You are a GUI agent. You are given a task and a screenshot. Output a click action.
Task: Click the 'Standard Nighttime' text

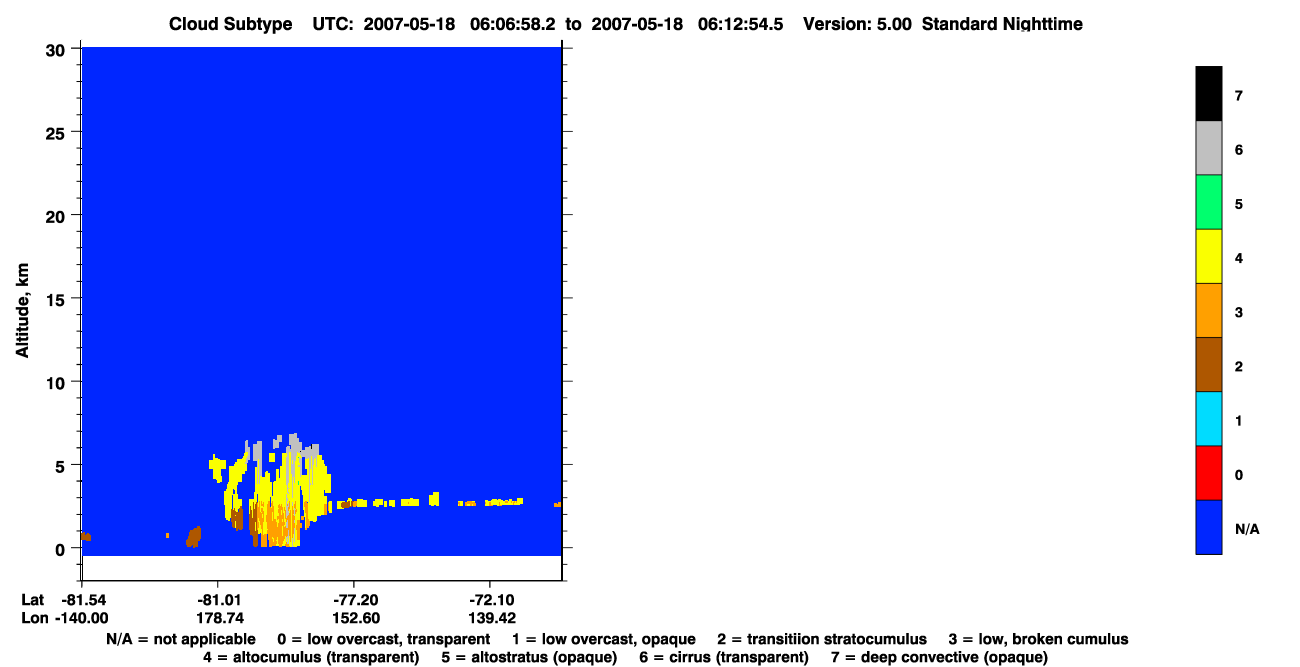click(1002, 24)
